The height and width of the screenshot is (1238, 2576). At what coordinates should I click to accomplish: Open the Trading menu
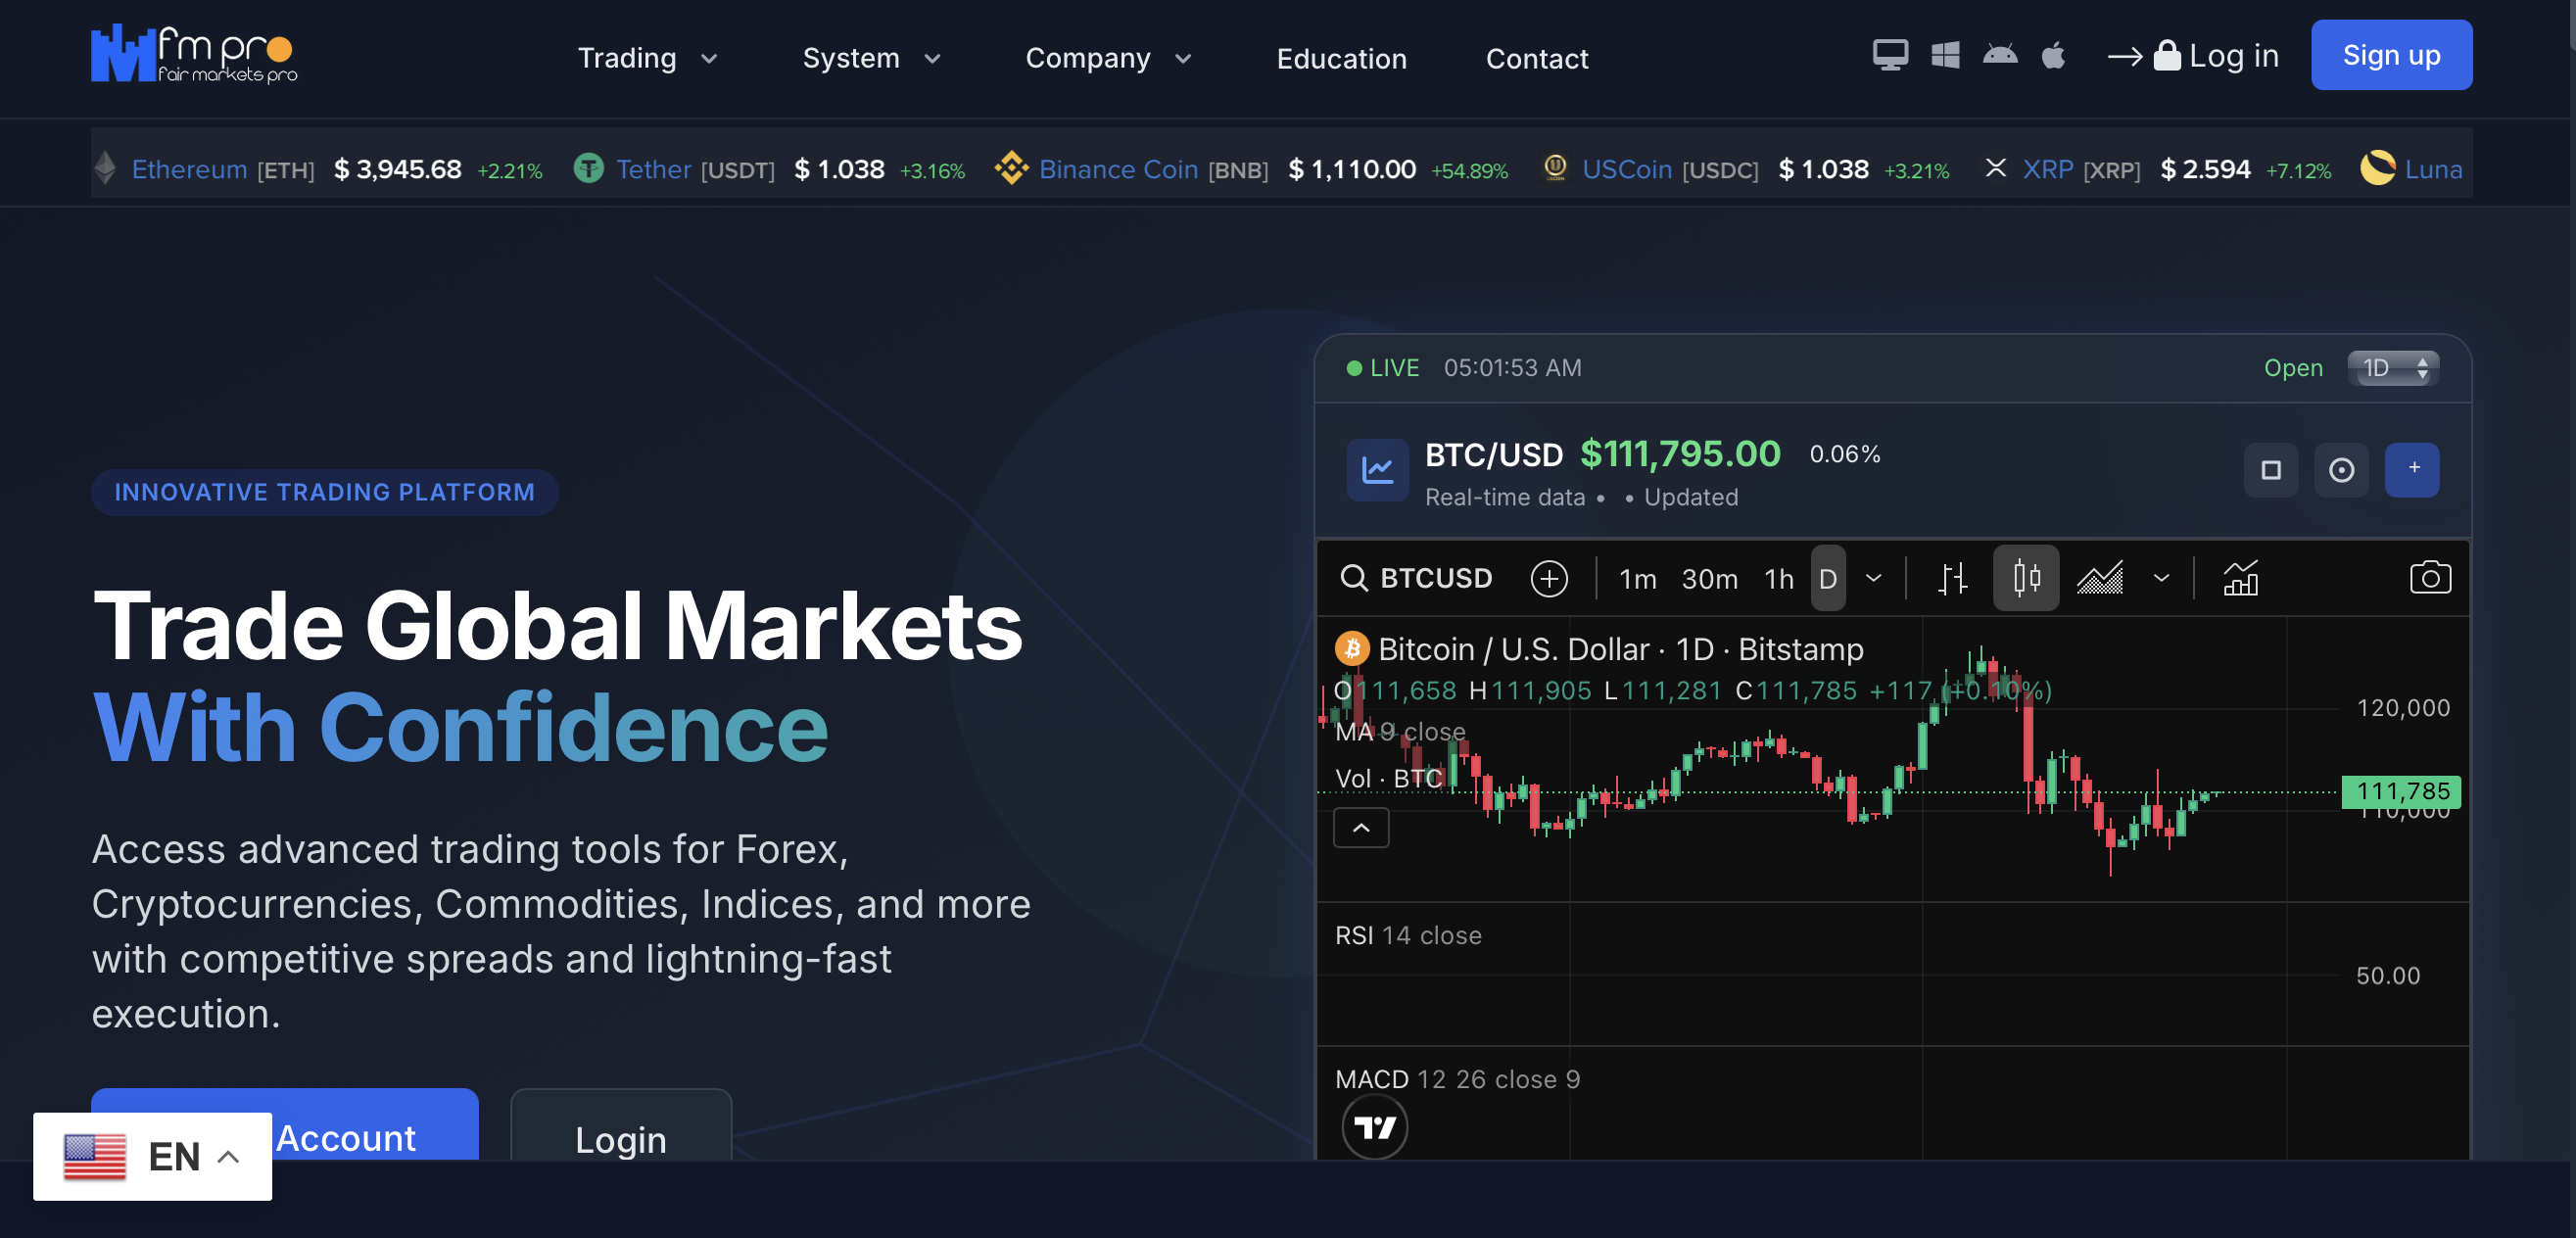pos(647,58)
